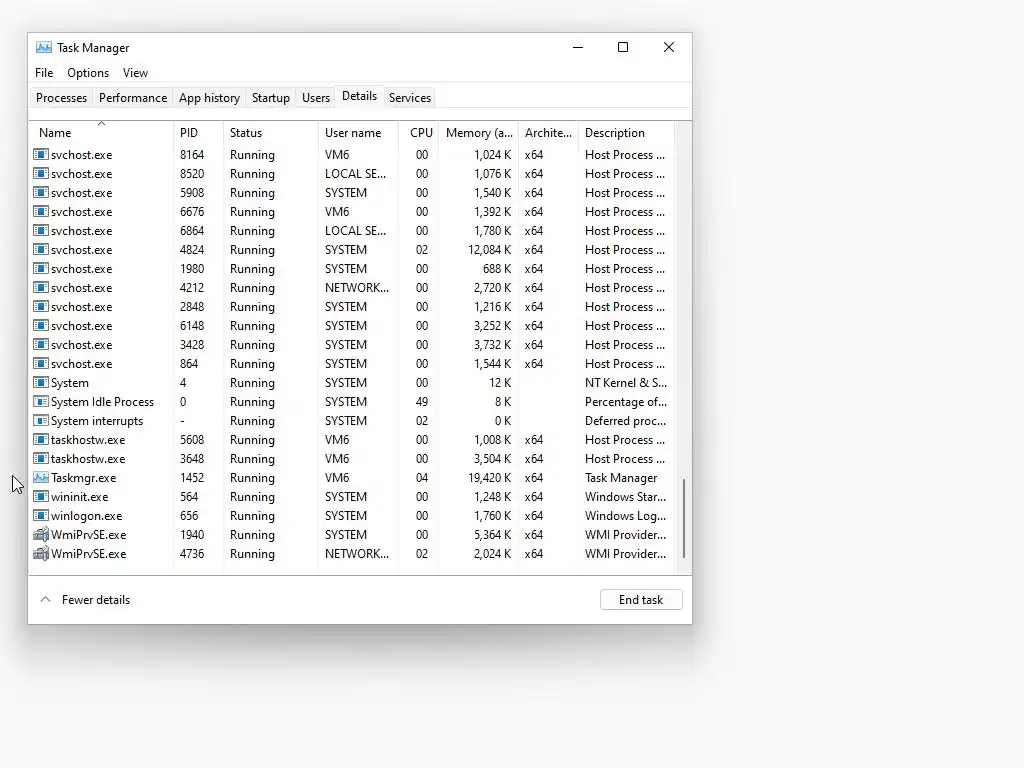Switch to the Startup tab

click(x=270, y=97)
